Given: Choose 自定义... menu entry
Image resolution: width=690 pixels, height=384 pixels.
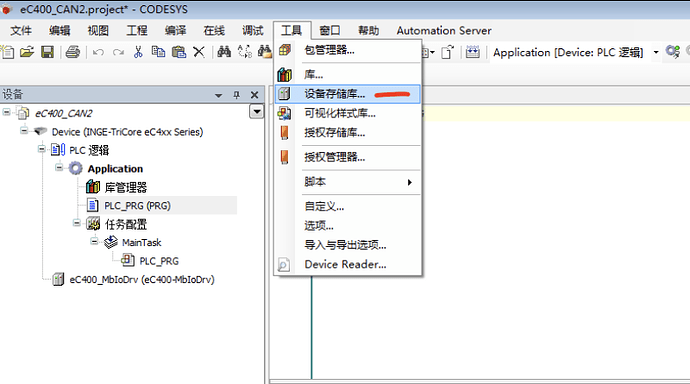Looking at the screenshot, I should [x=347, y=206].
